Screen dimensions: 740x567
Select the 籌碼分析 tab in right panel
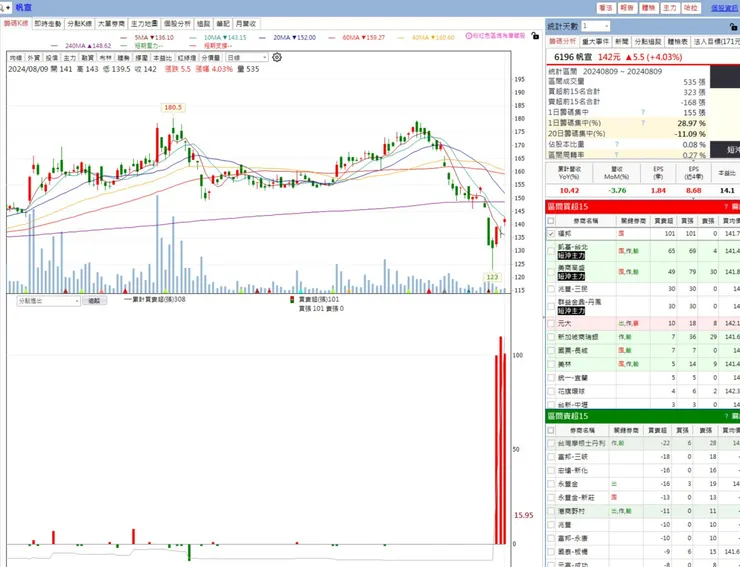point(563,42)
